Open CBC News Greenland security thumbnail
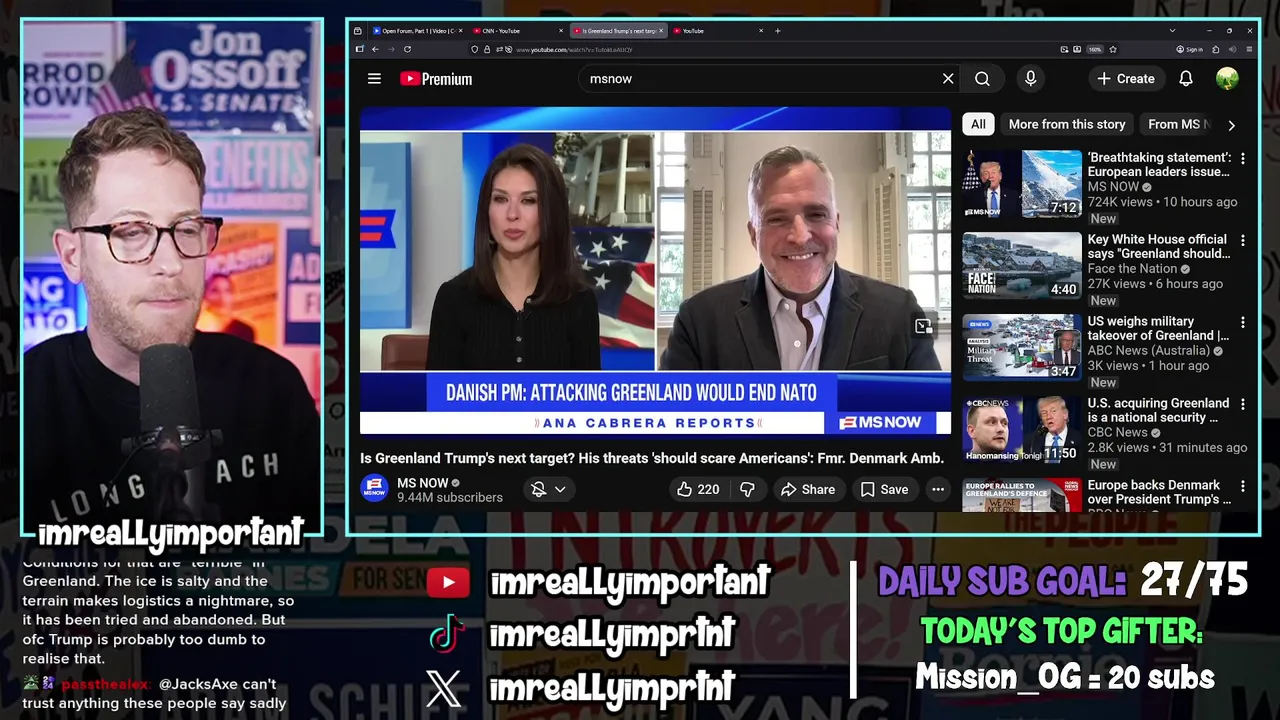1280x720 pixels. [x=1022, y=430]
